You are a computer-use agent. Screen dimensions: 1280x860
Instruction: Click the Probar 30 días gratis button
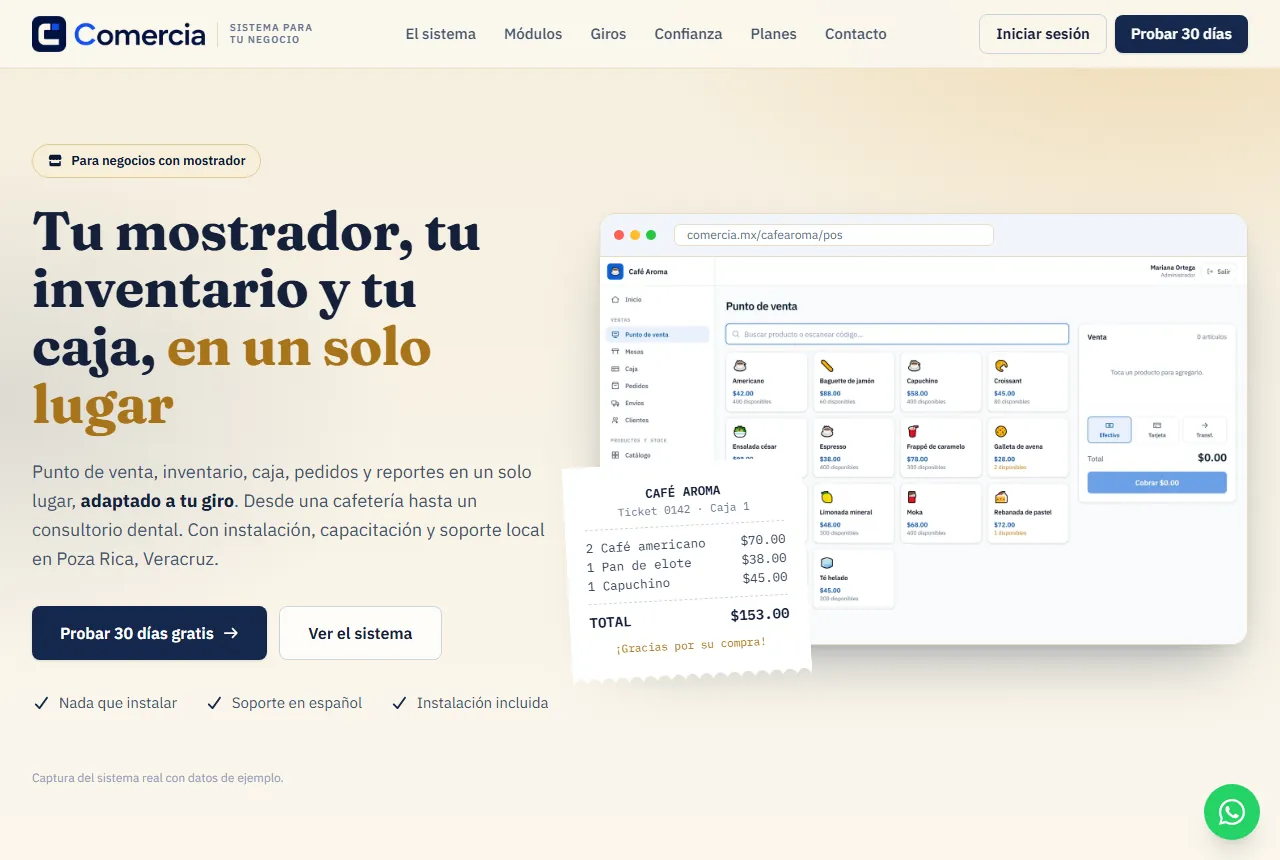149,633
